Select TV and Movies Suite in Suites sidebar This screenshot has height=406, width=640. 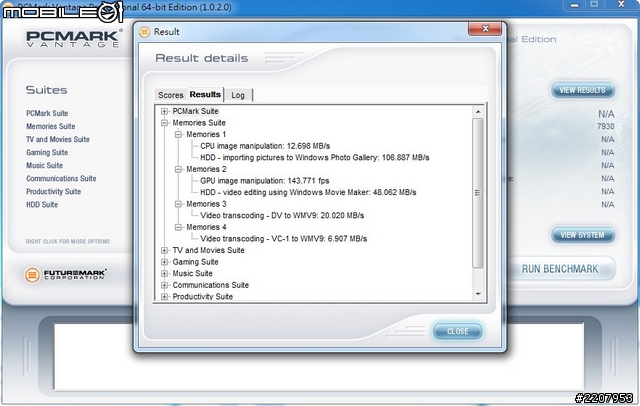[58, 140]
